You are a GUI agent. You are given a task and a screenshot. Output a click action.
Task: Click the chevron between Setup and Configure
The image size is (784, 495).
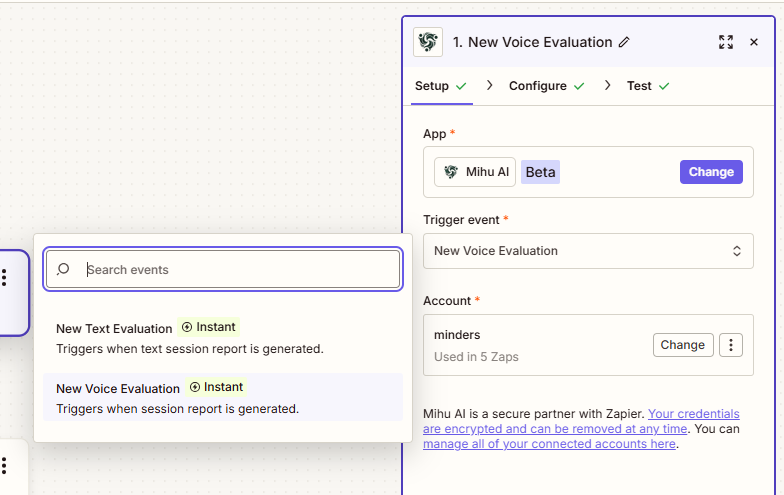click(490, 86)
